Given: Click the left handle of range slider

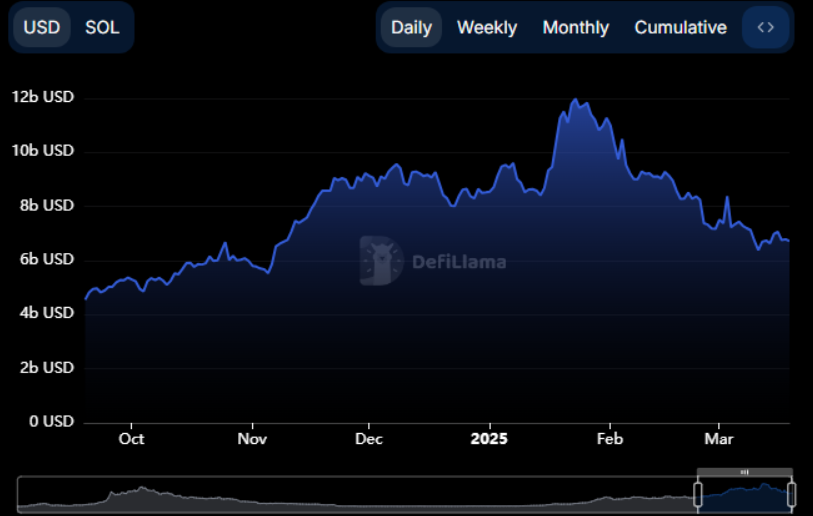Looking at the screenshot, I should 698,494.
